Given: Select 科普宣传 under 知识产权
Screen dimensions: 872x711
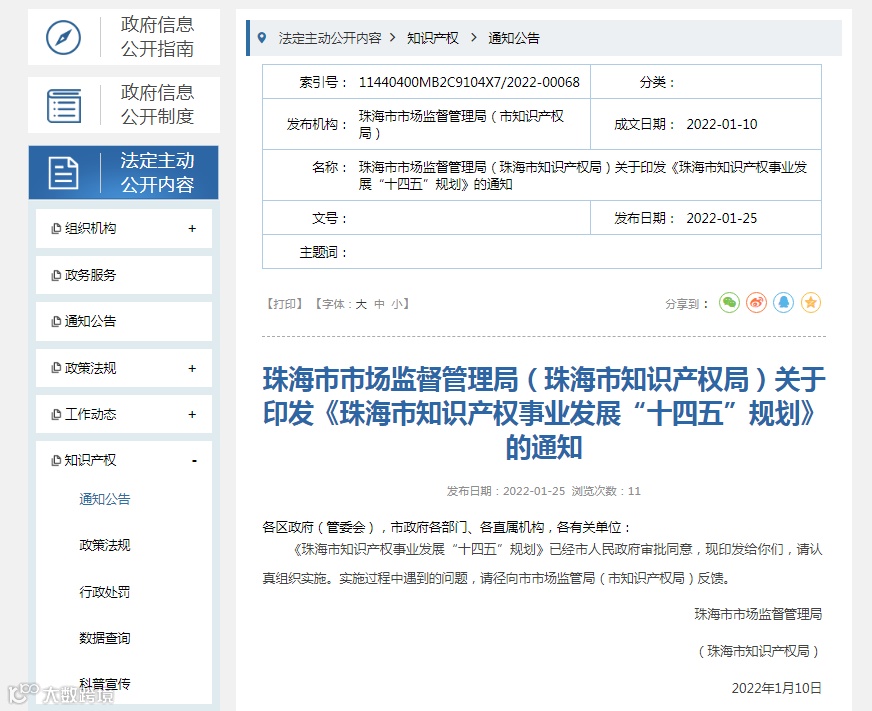Looking at the screenshot, I should tap(105, 684).
